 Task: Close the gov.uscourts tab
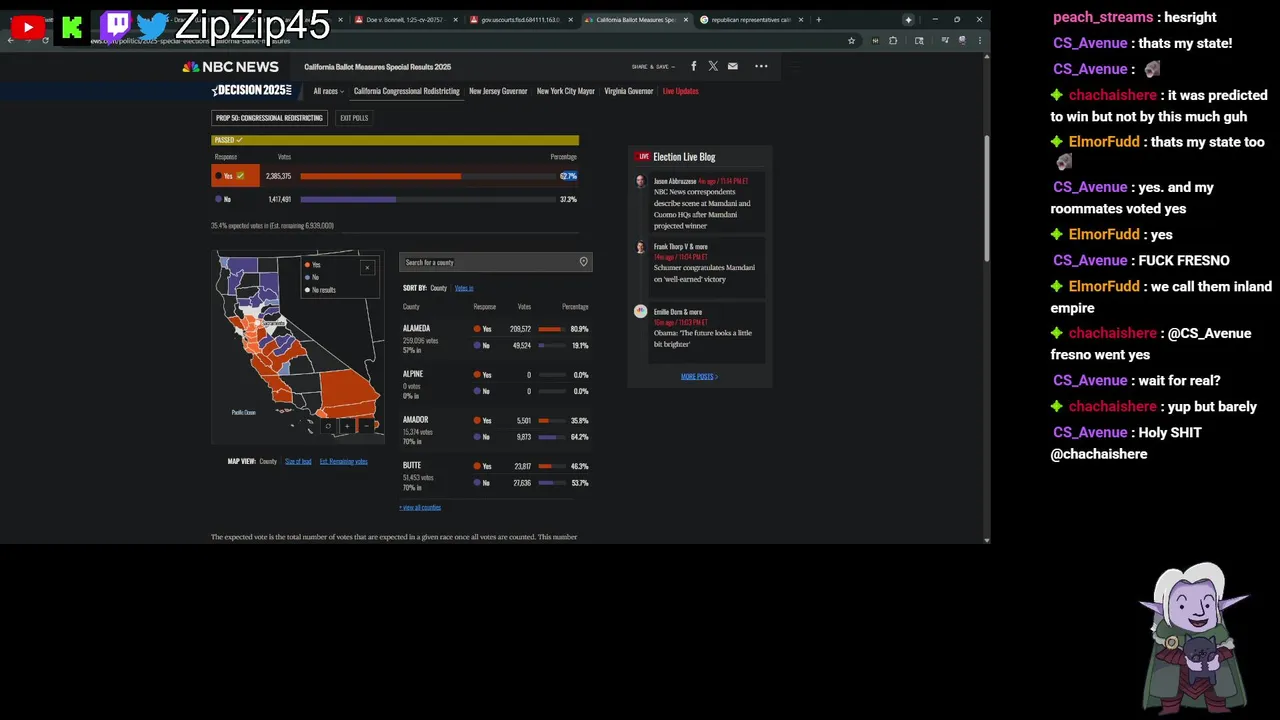tap(571, 19)
